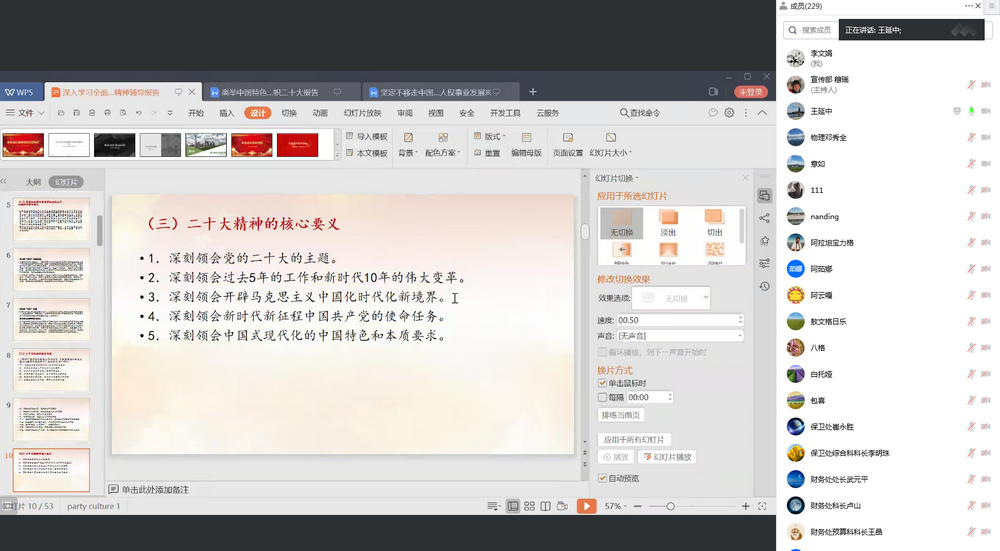Switch to the 大纲 outline pane tab

point(33,182)
